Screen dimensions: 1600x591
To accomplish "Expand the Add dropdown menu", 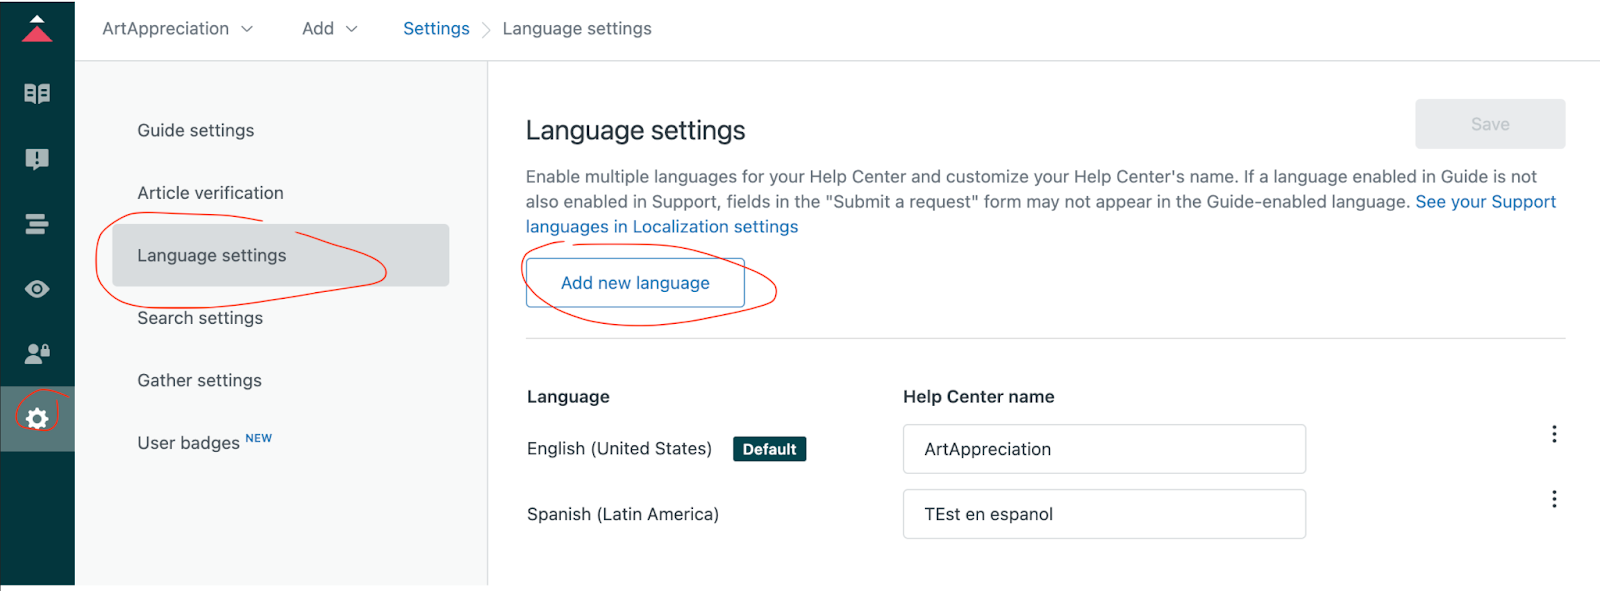I will click(x=329, y=29).
